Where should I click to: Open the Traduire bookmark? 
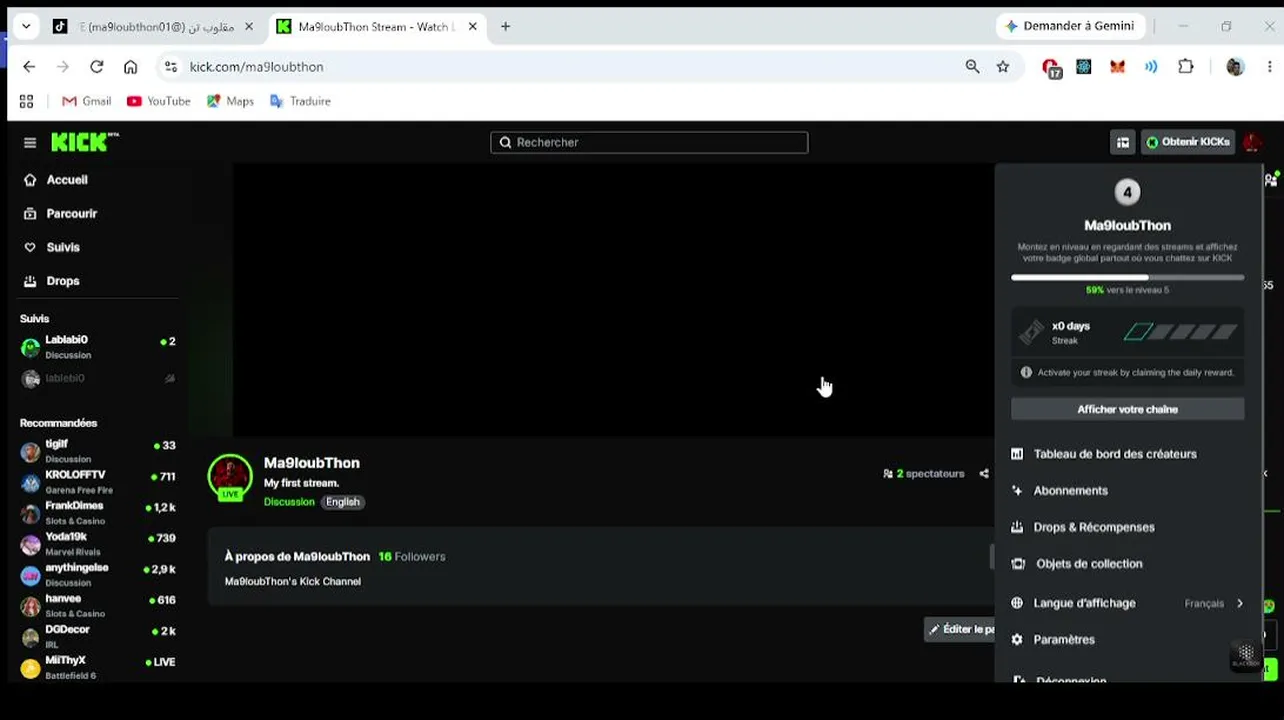pyautogui.click(x=300, y=101)
